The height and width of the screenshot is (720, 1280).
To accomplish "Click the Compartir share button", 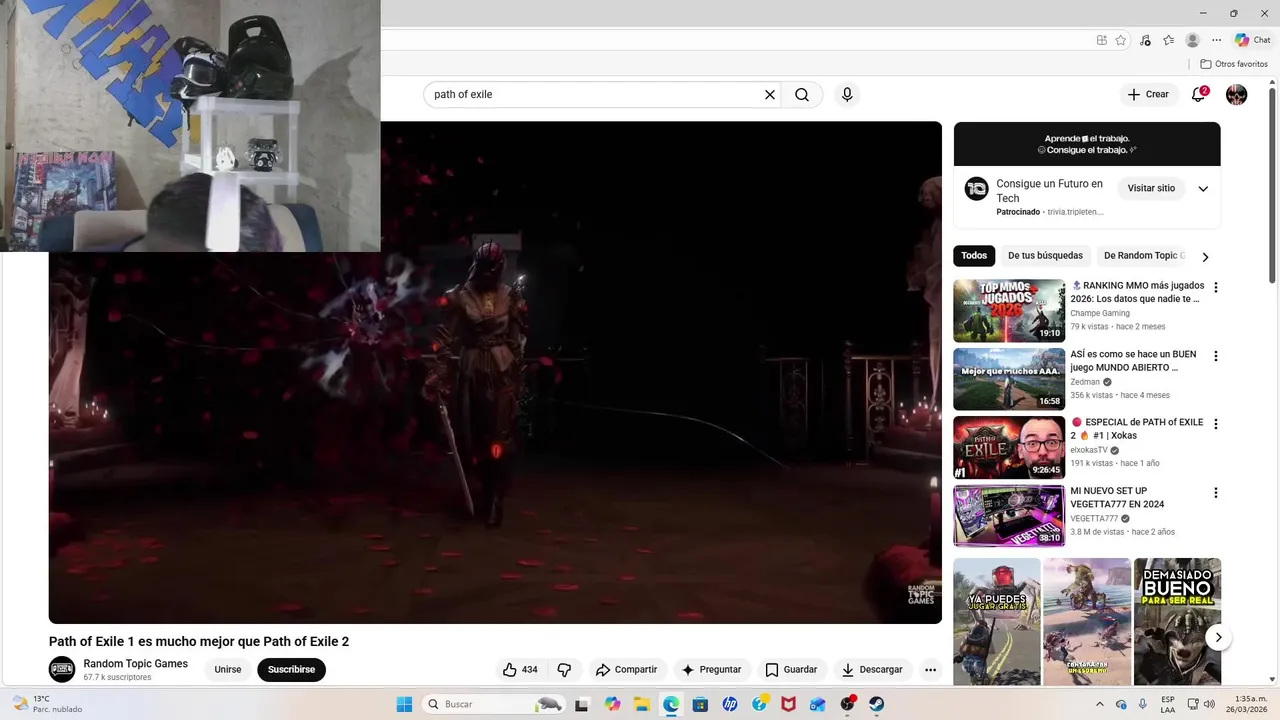I will 626,670.
